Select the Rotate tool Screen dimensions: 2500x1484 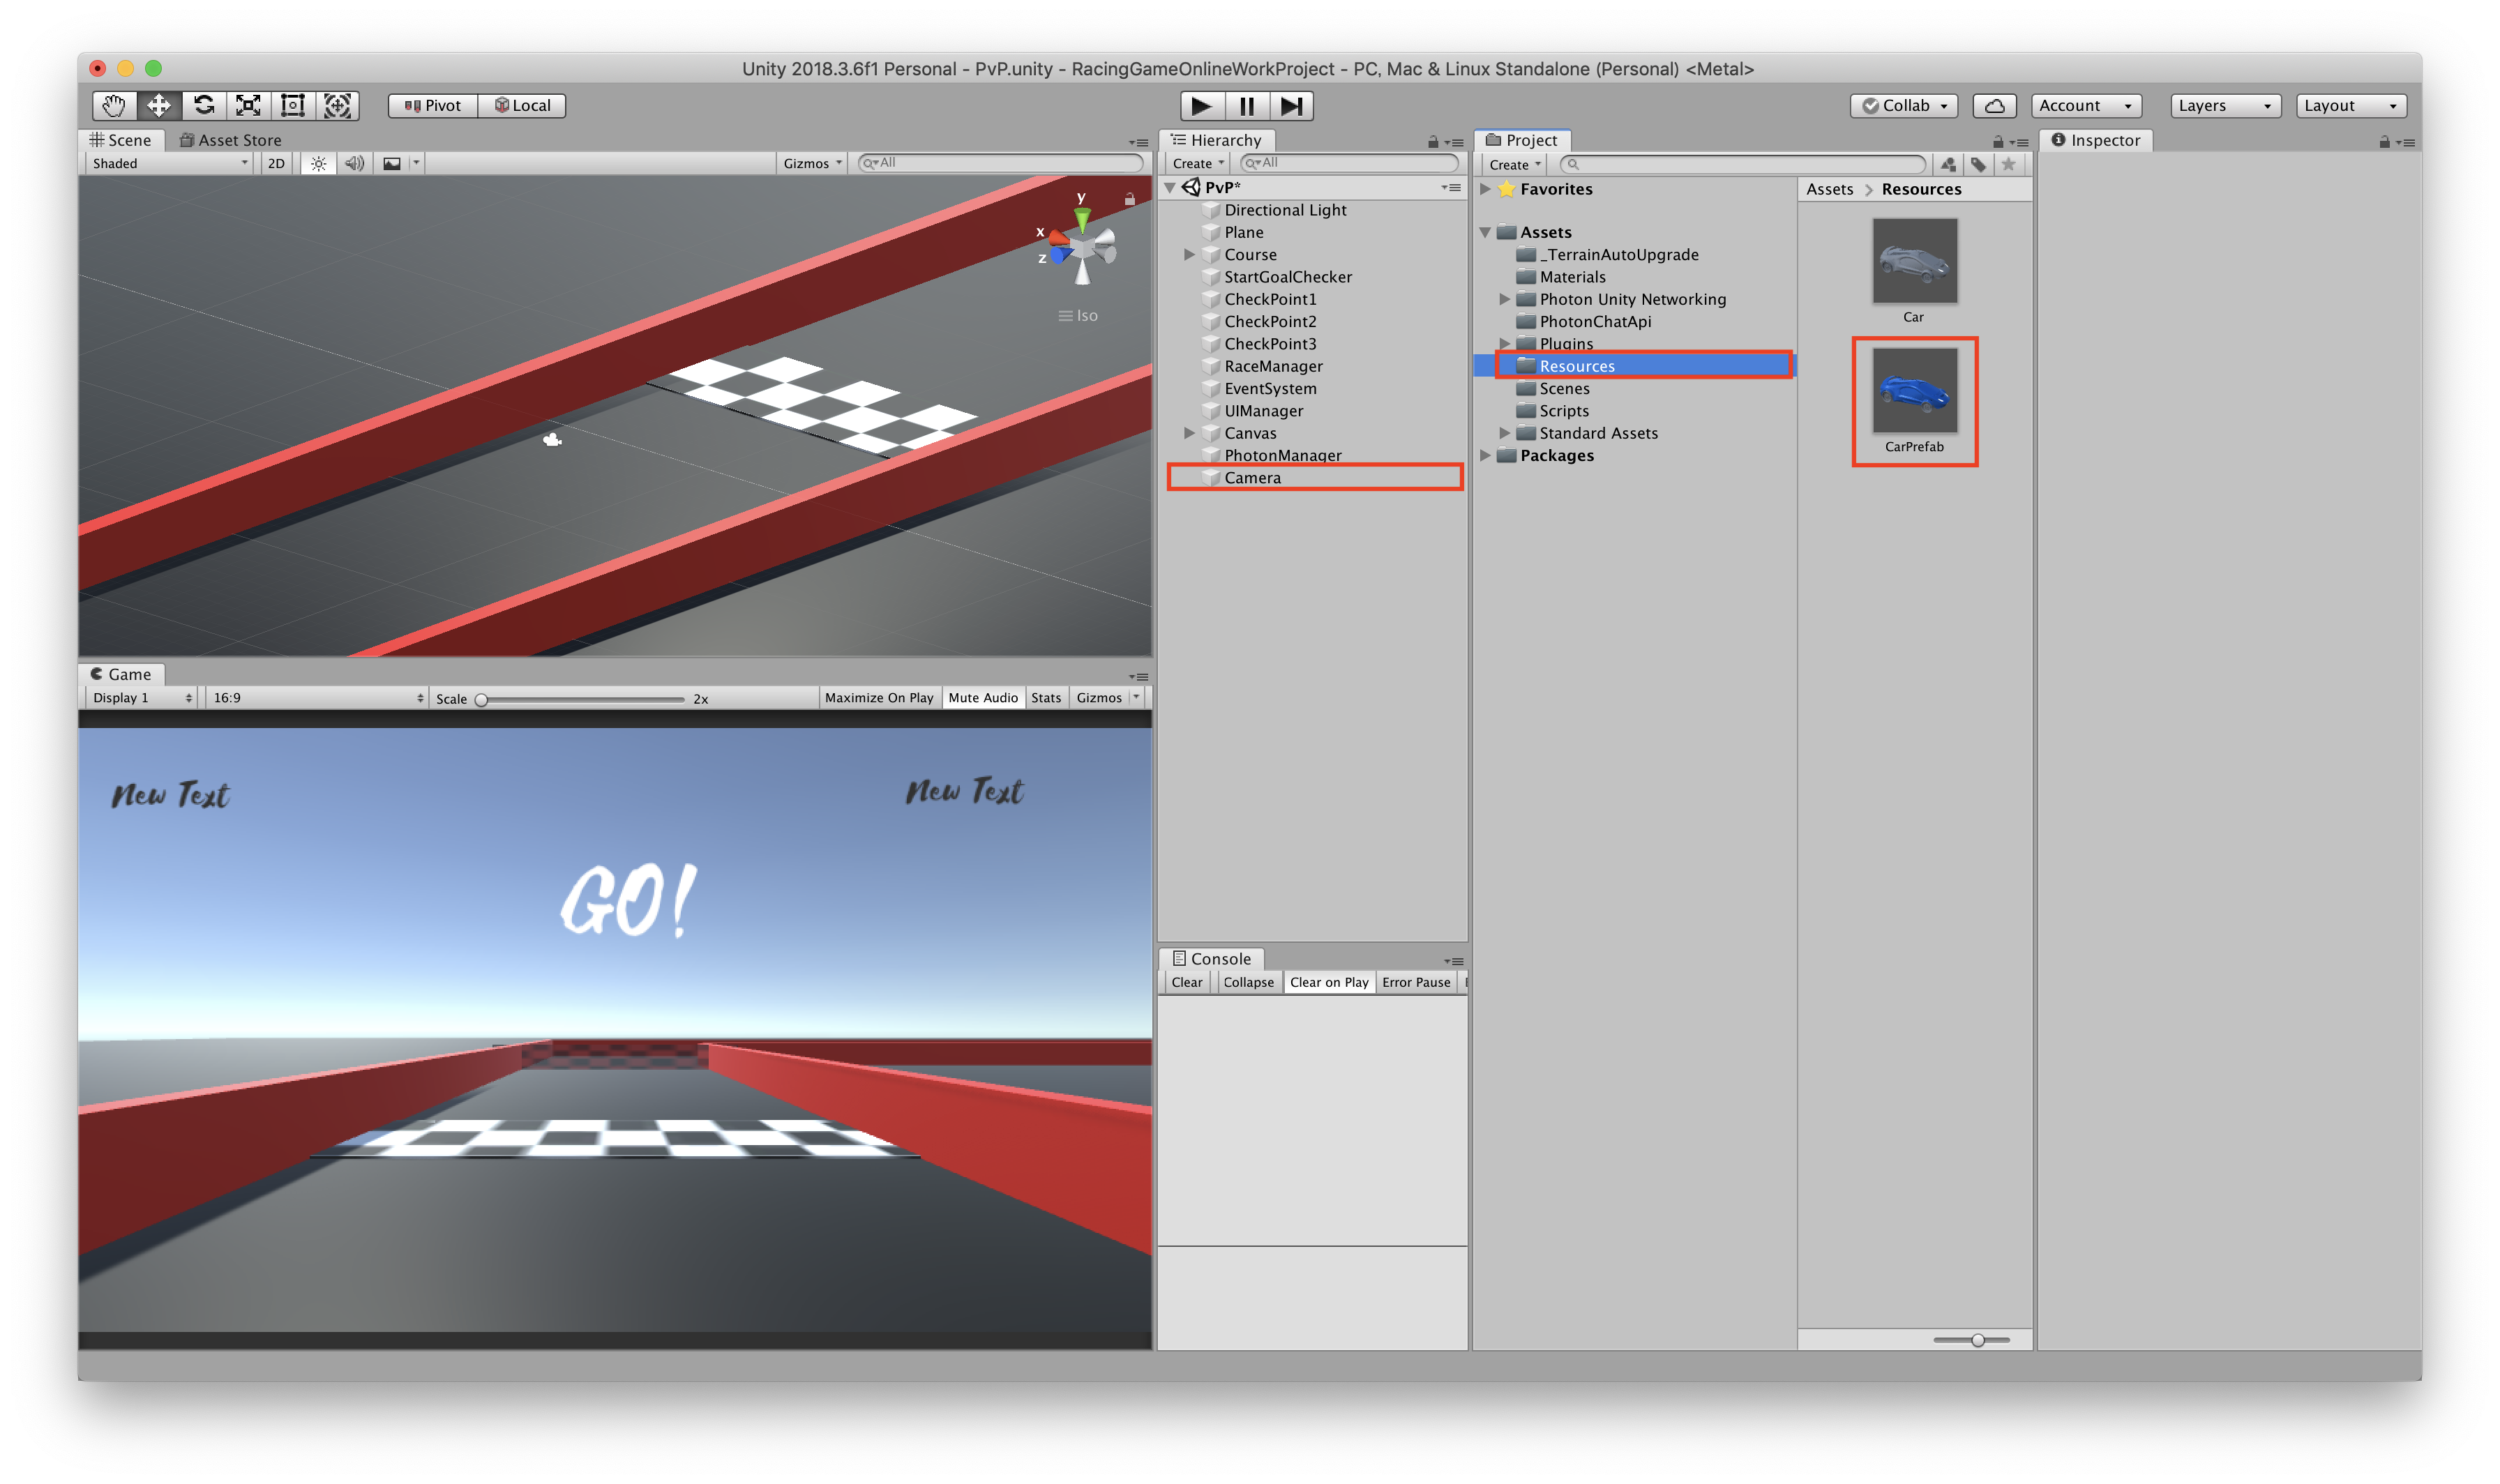(x=204, y=105)
